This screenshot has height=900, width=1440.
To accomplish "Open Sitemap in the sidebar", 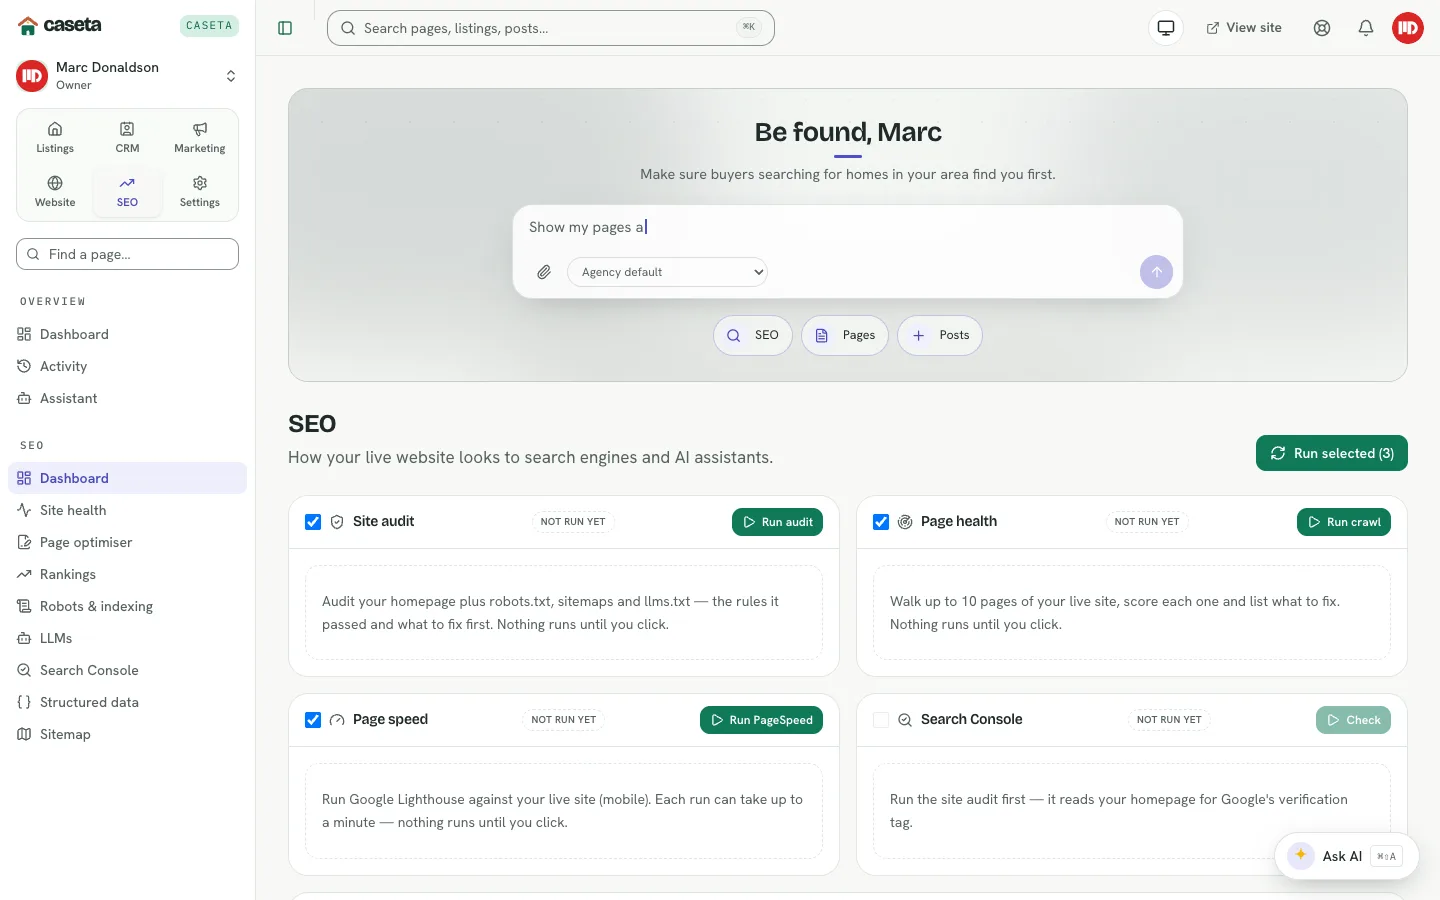I will point(127,734).
